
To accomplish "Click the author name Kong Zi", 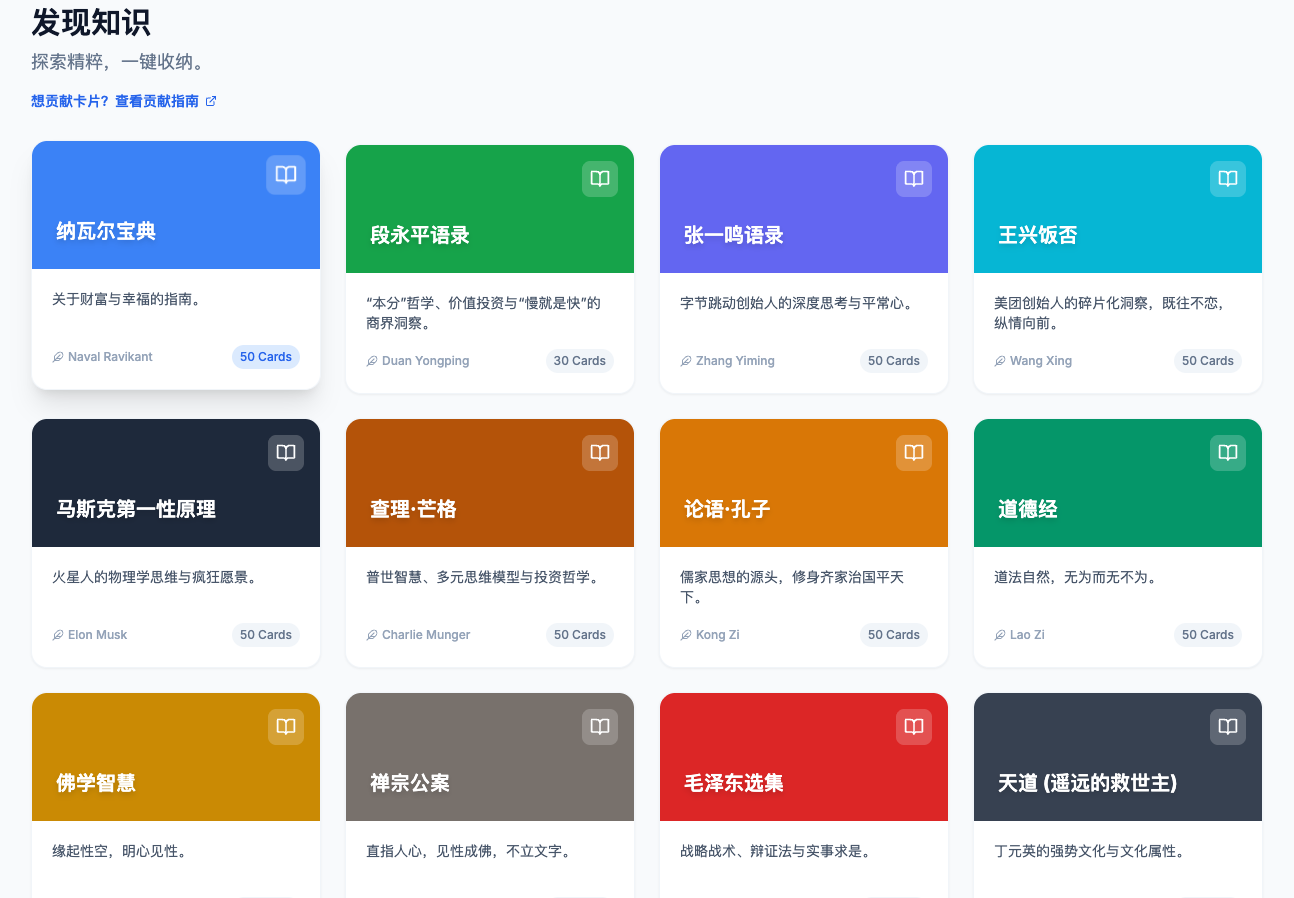I will click(x=718, y=635).
